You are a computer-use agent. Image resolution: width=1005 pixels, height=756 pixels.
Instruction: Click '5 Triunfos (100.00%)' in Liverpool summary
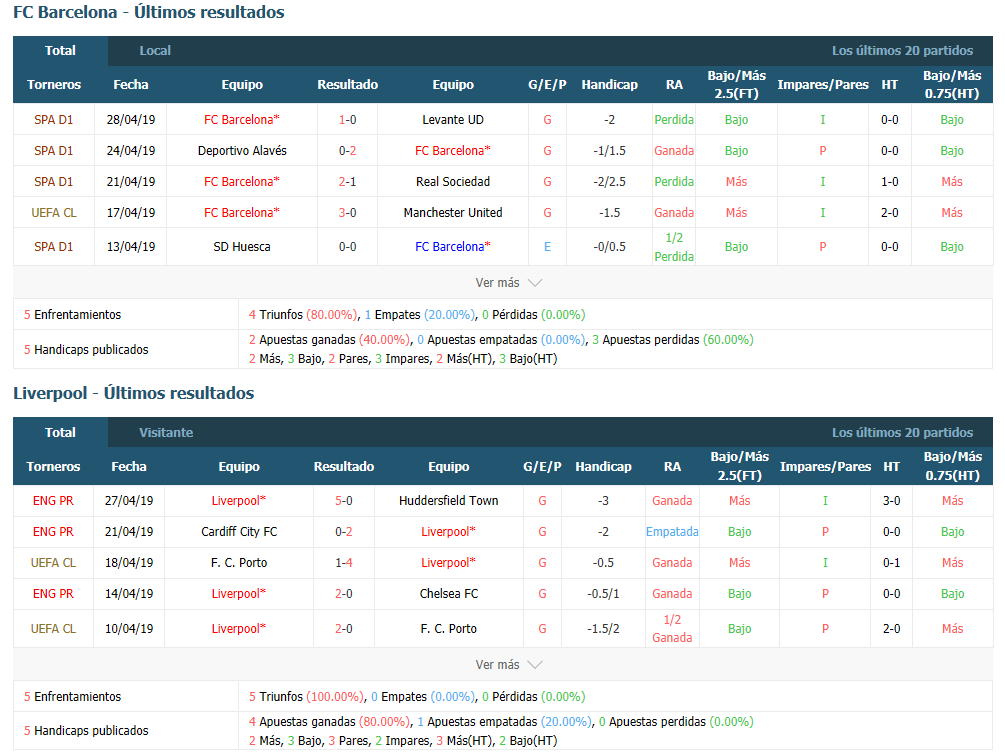pos(306,696)
